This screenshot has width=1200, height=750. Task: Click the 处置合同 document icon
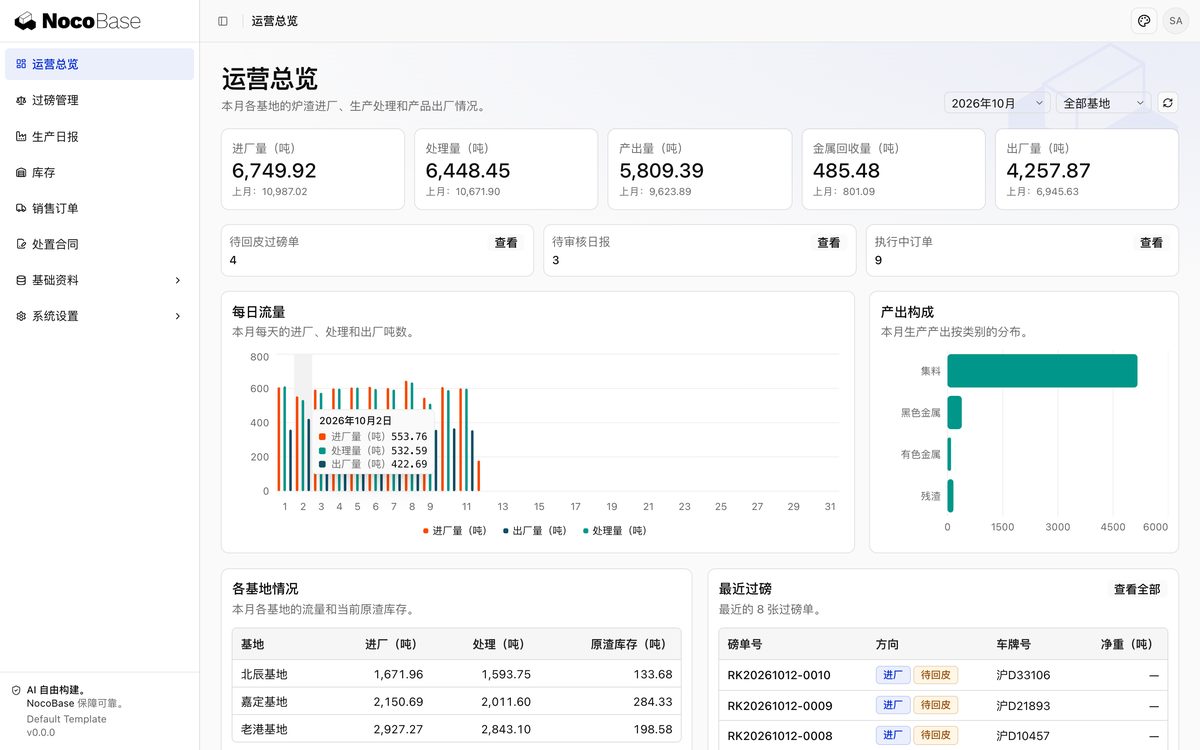coord(21,244)
